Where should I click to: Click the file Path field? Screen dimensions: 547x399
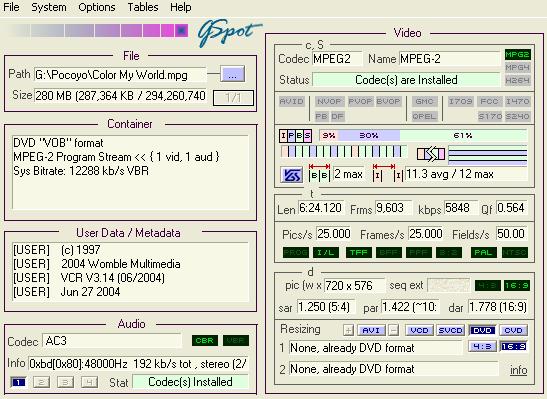[120, 75]
